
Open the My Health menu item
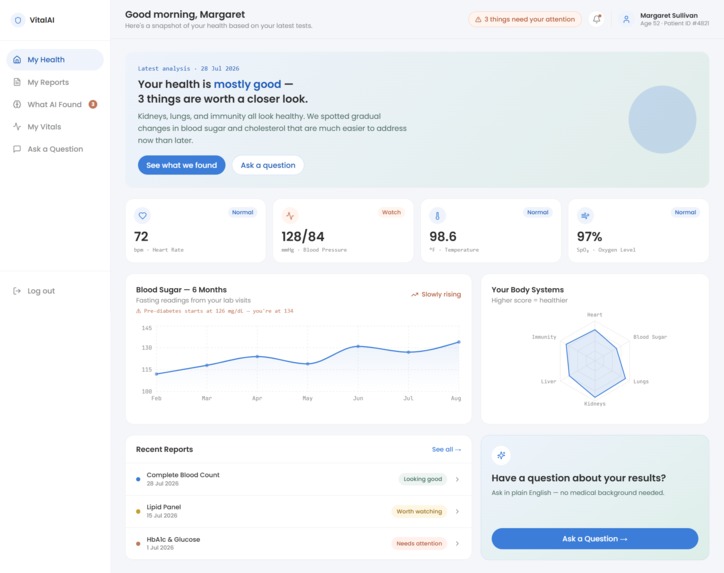[55, 60]
